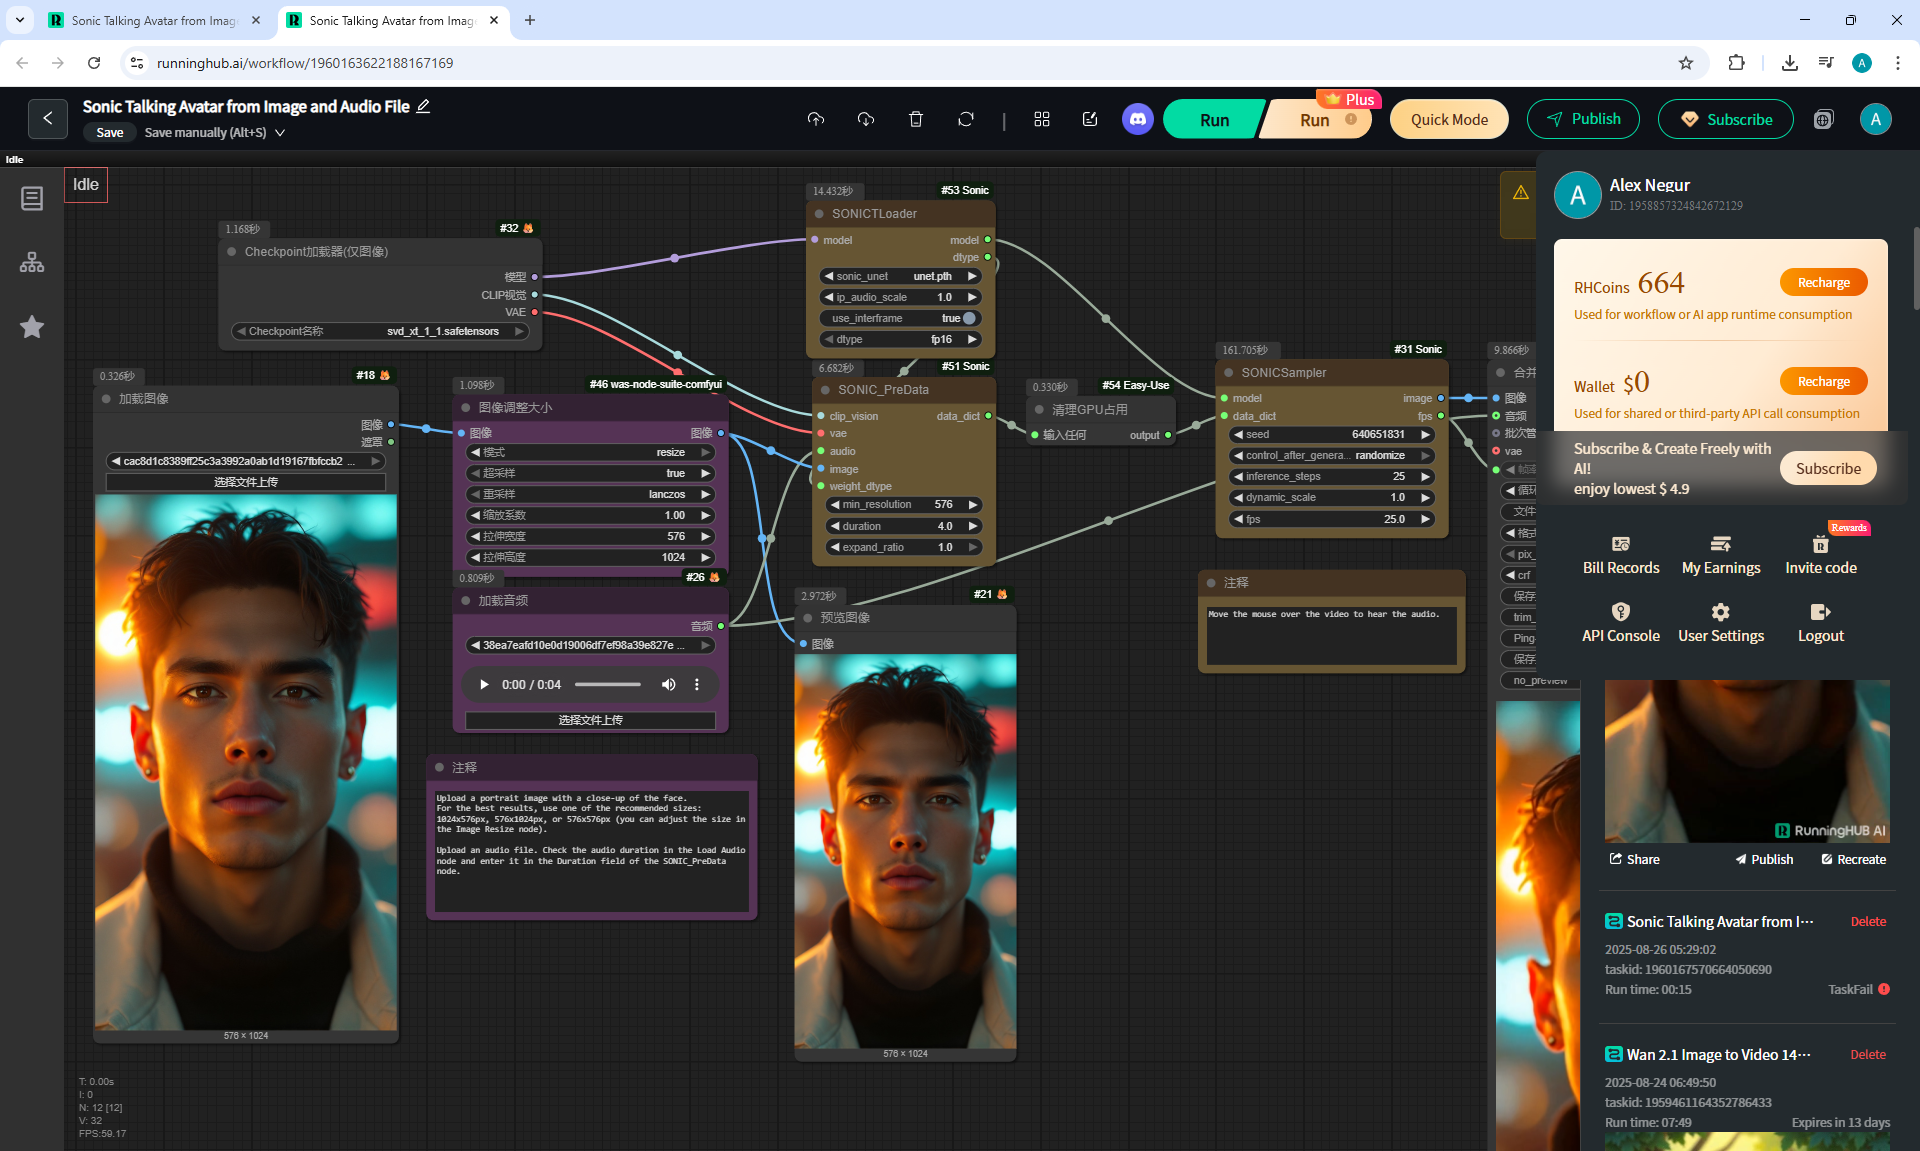The width and height of the screenshot is (1920, 1151).
Task: Open audio player more options menu
Action: [697, 685]
